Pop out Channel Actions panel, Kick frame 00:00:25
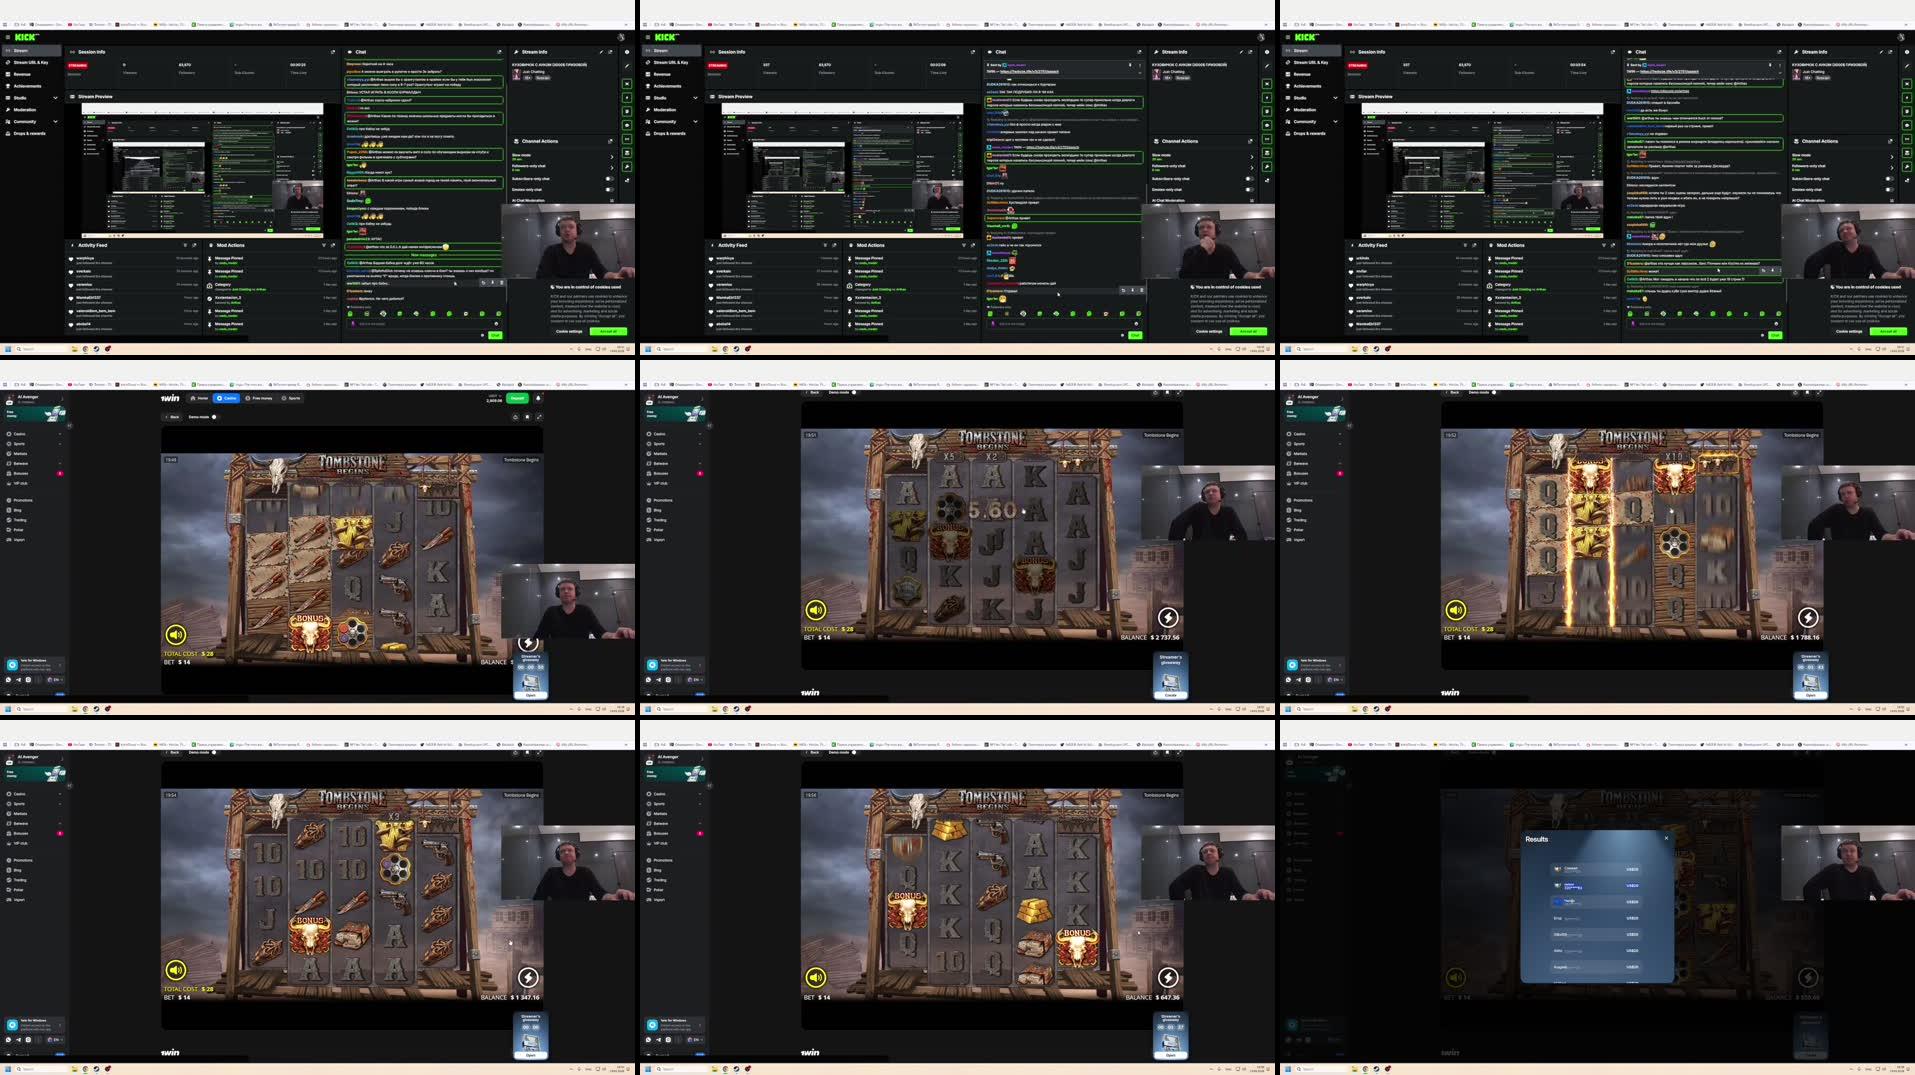This screenshot has height=1075, width=1915. [x=610, y=141]
